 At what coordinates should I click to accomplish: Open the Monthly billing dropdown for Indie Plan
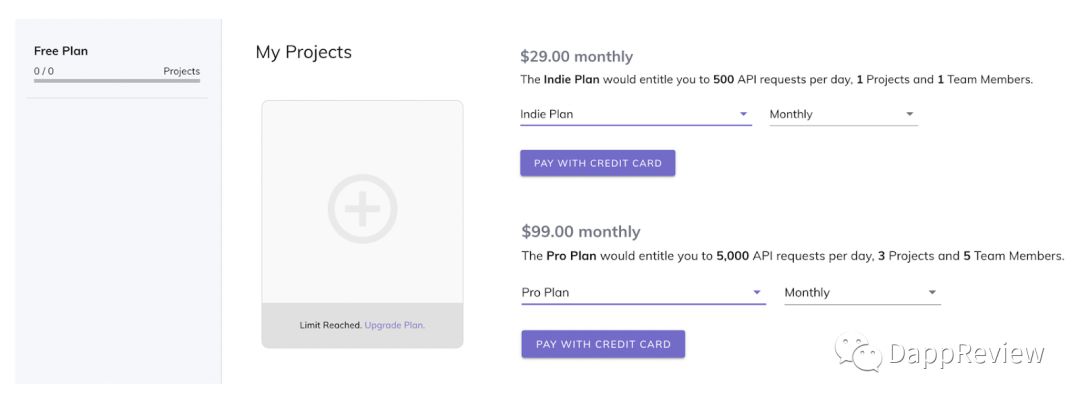tap(843, 114)
